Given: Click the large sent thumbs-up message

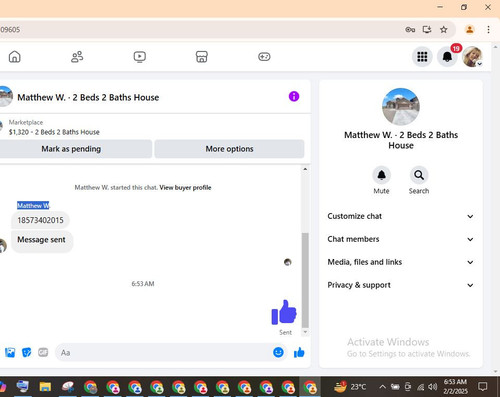Looking at the screenshot, I should click(284, 312).
